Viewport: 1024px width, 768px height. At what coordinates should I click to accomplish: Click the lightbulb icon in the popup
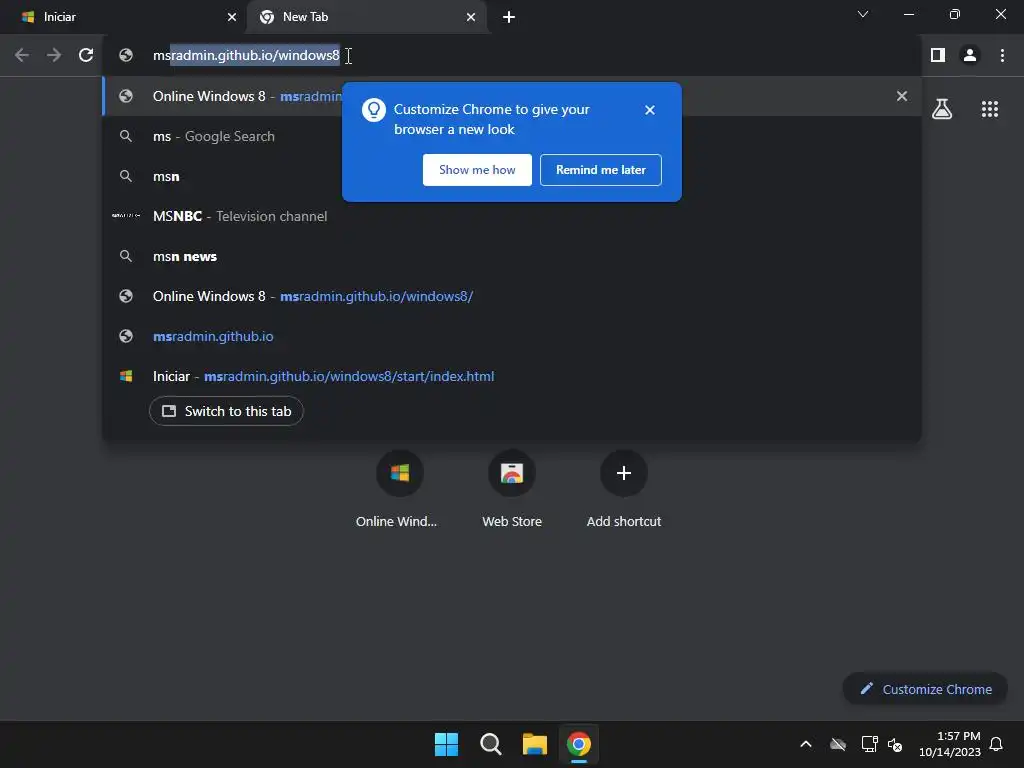click(x=374, y=110)
